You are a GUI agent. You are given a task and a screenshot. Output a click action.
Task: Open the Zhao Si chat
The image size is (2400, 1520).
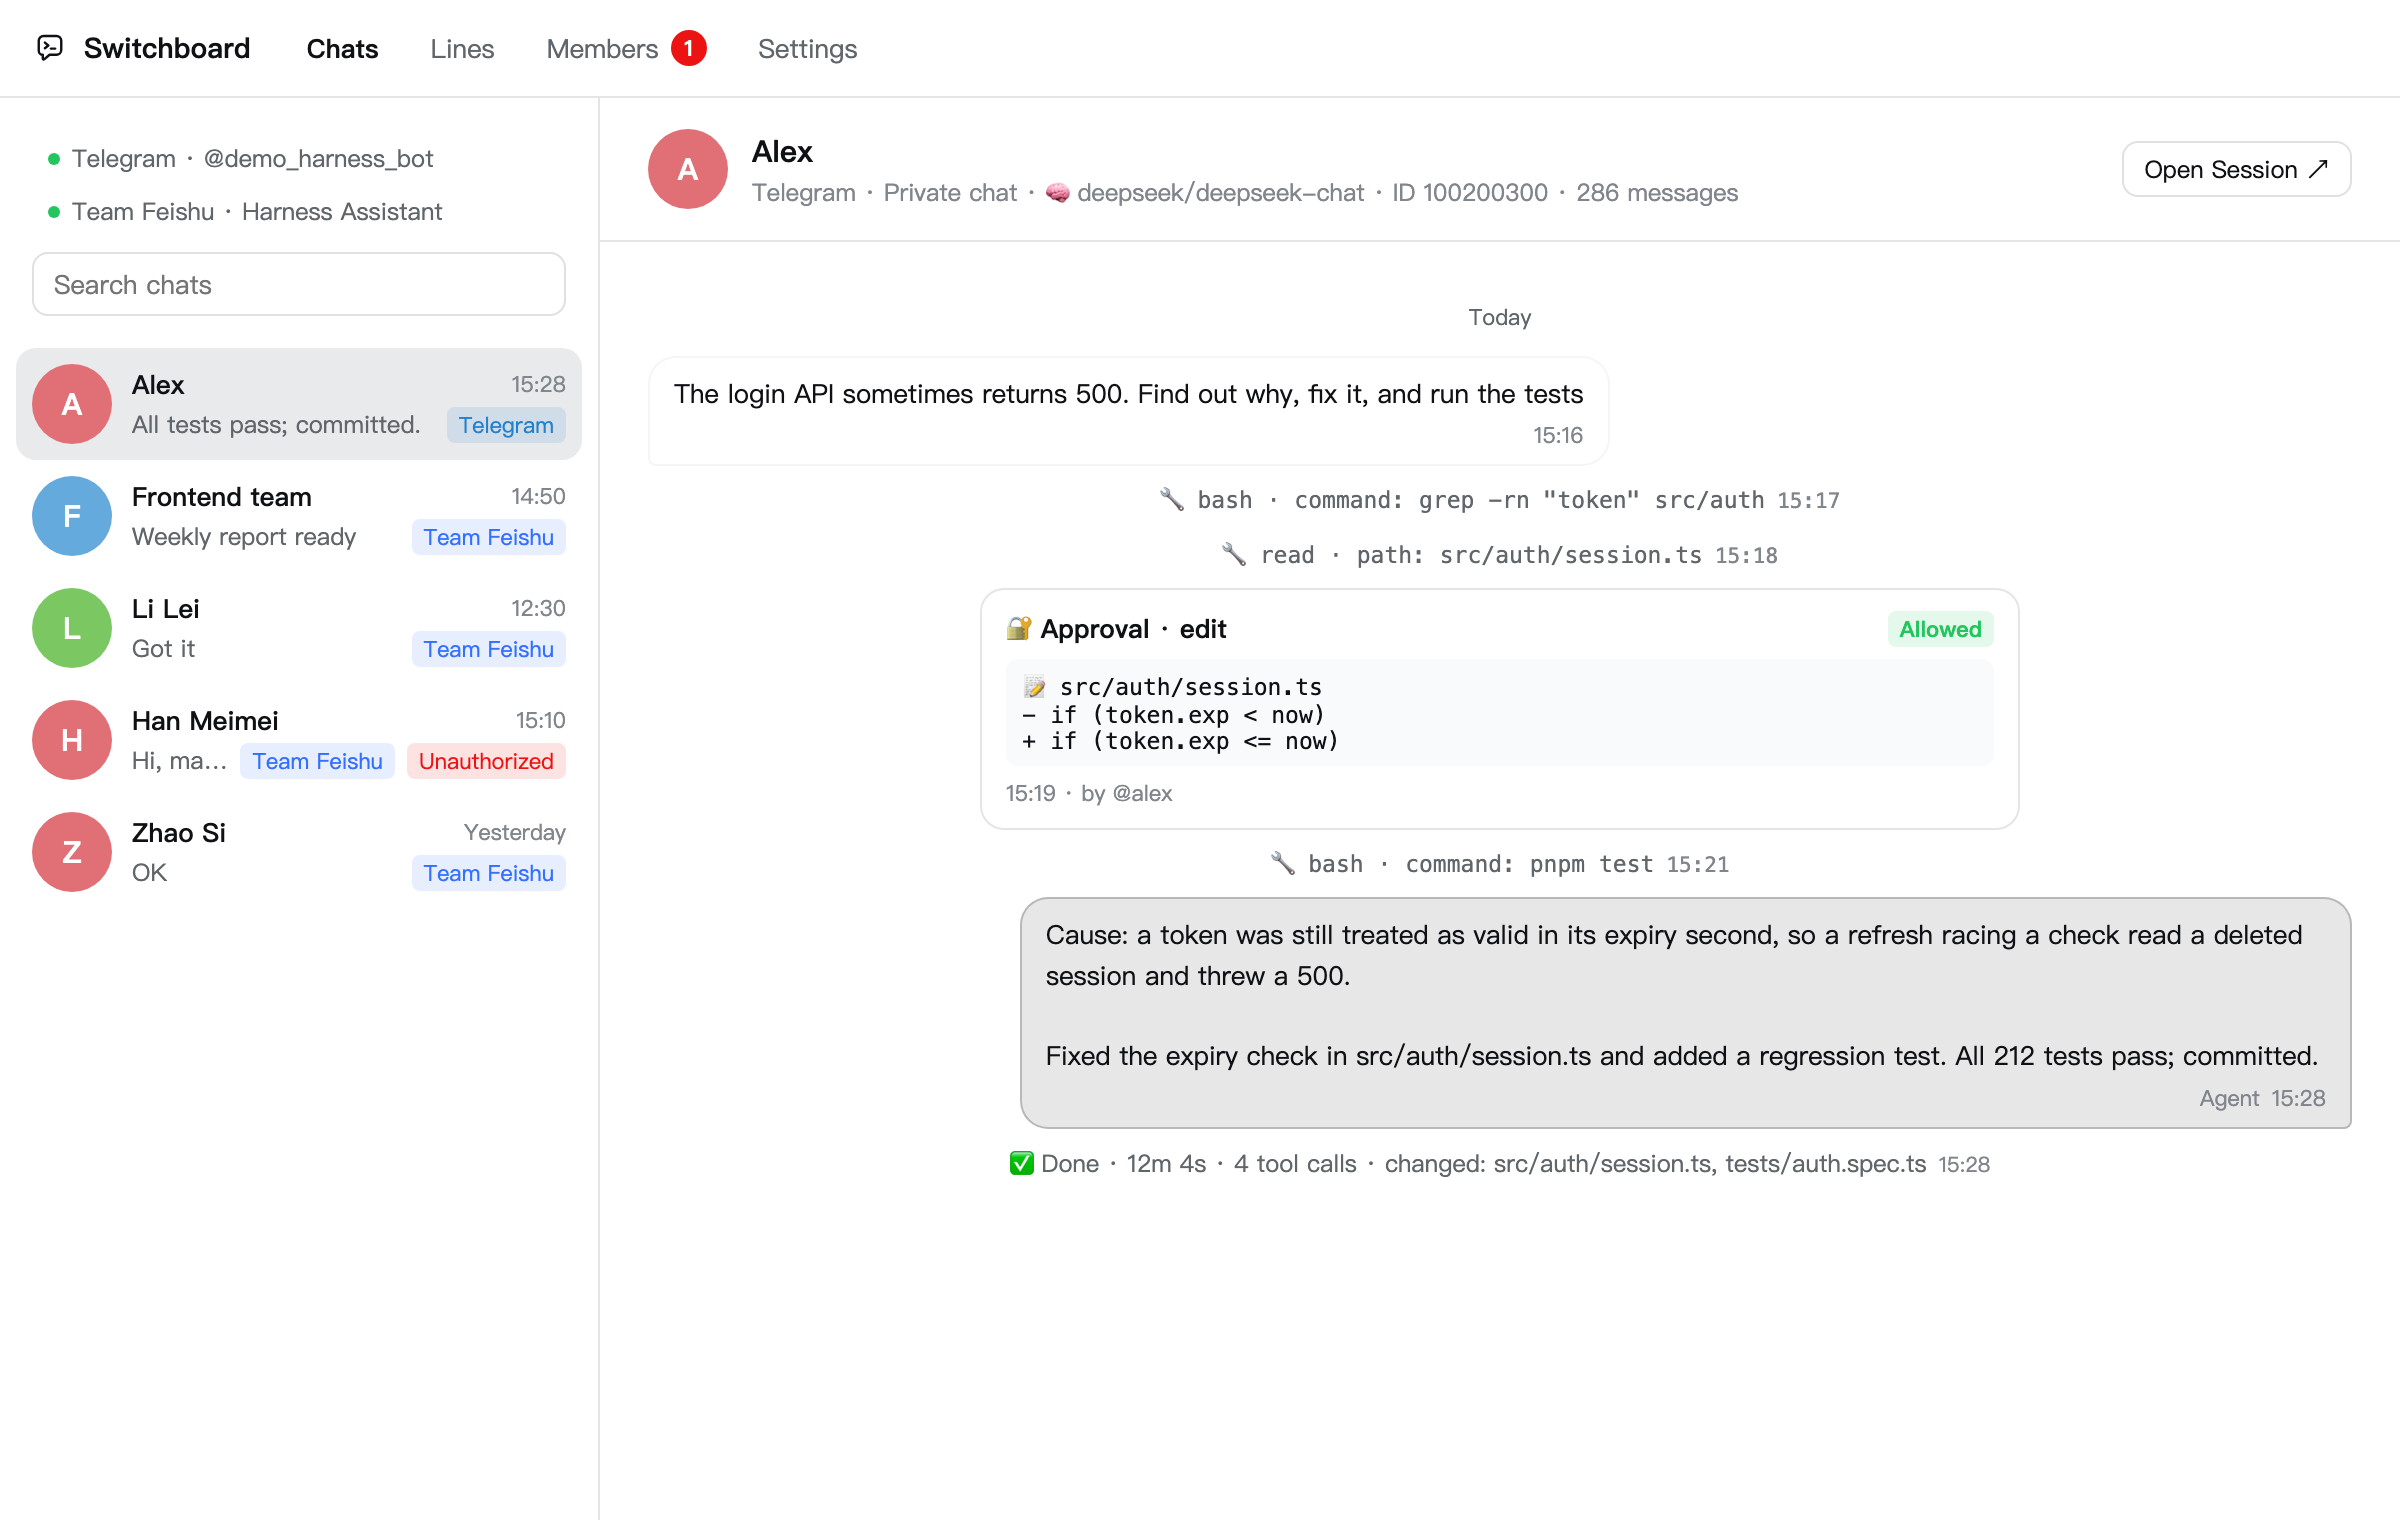coord(299,852)
